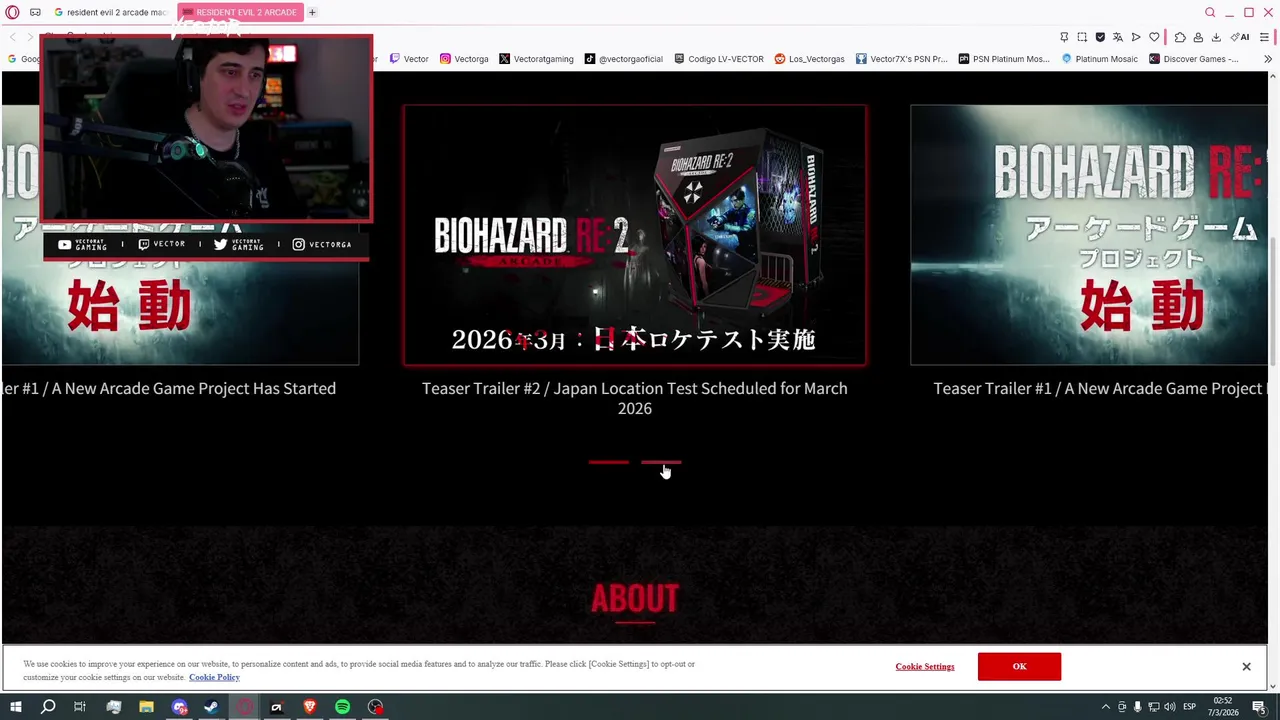Image resolution: width=1280 pixels, height=720 pixels.
Task: Take a snapshot with the capture icon
Action: tap(1082, 37)
